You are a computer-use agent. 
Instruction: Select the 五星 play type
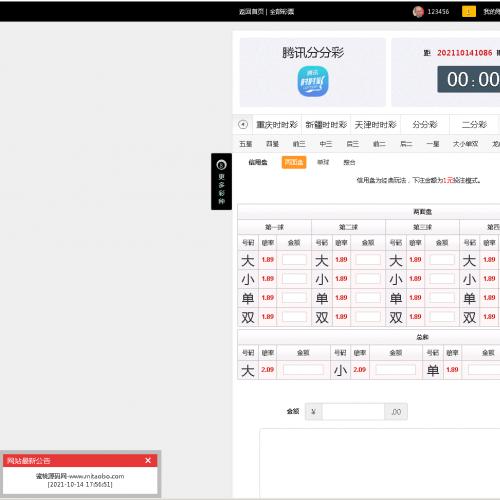(x=246, y=144)
